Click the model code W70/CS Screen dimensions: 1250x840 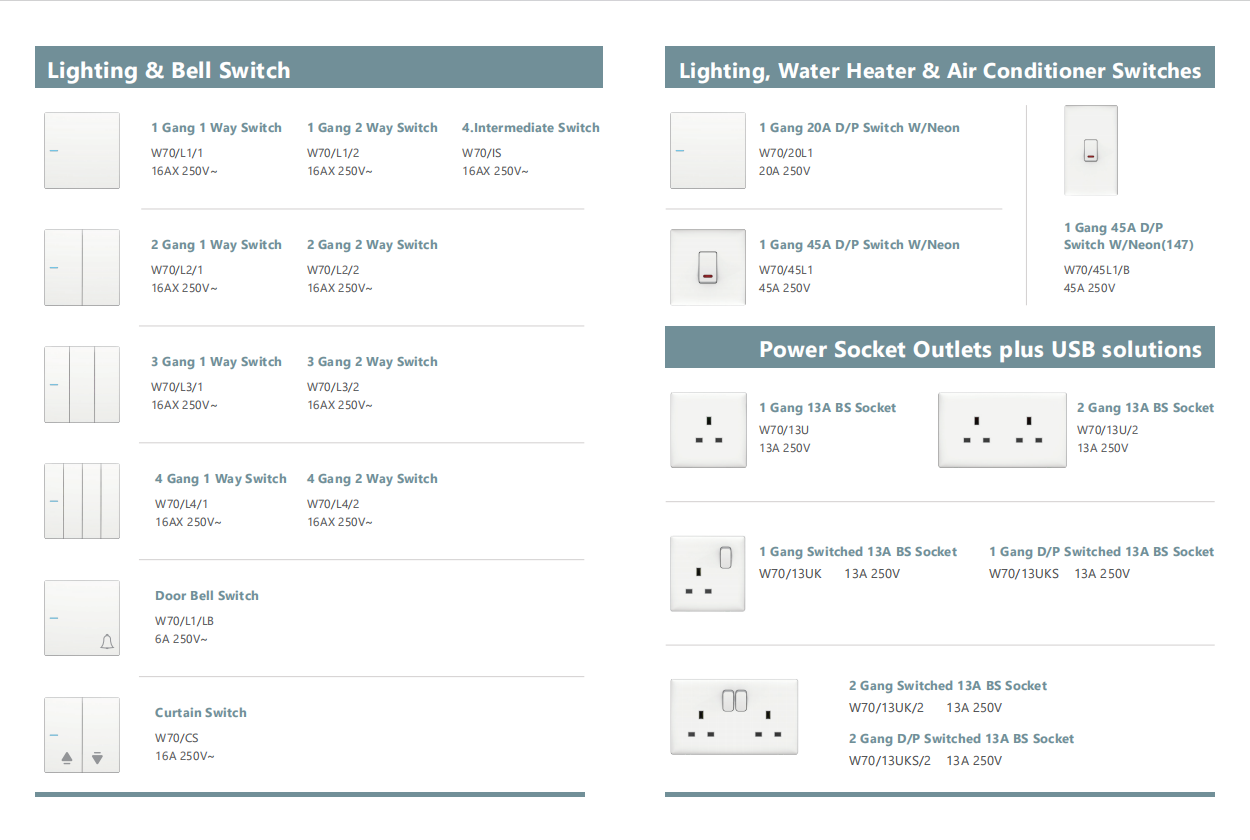[177, 738]
